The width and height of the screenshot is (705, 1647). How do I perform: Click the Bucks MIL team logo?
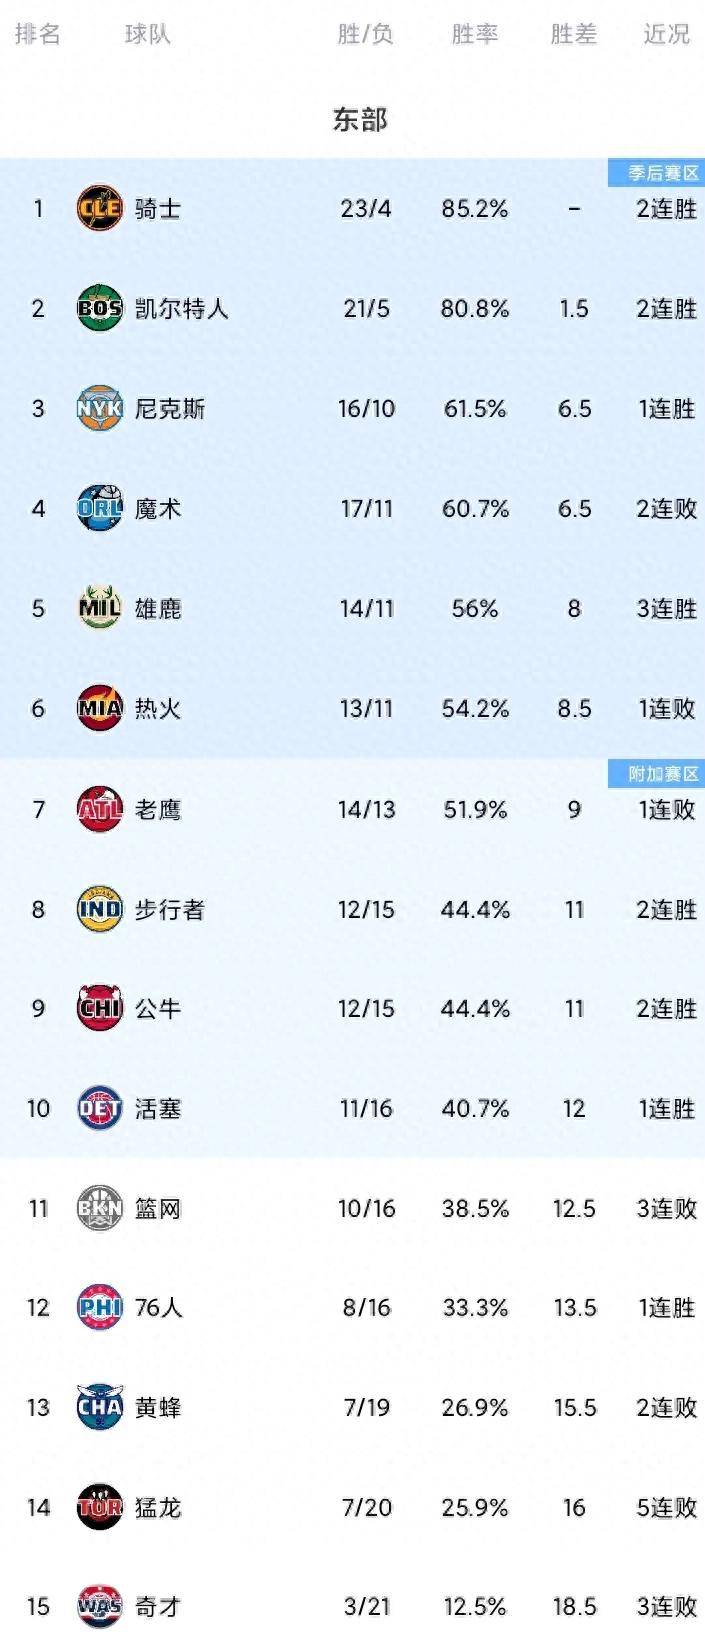(100, 608)
